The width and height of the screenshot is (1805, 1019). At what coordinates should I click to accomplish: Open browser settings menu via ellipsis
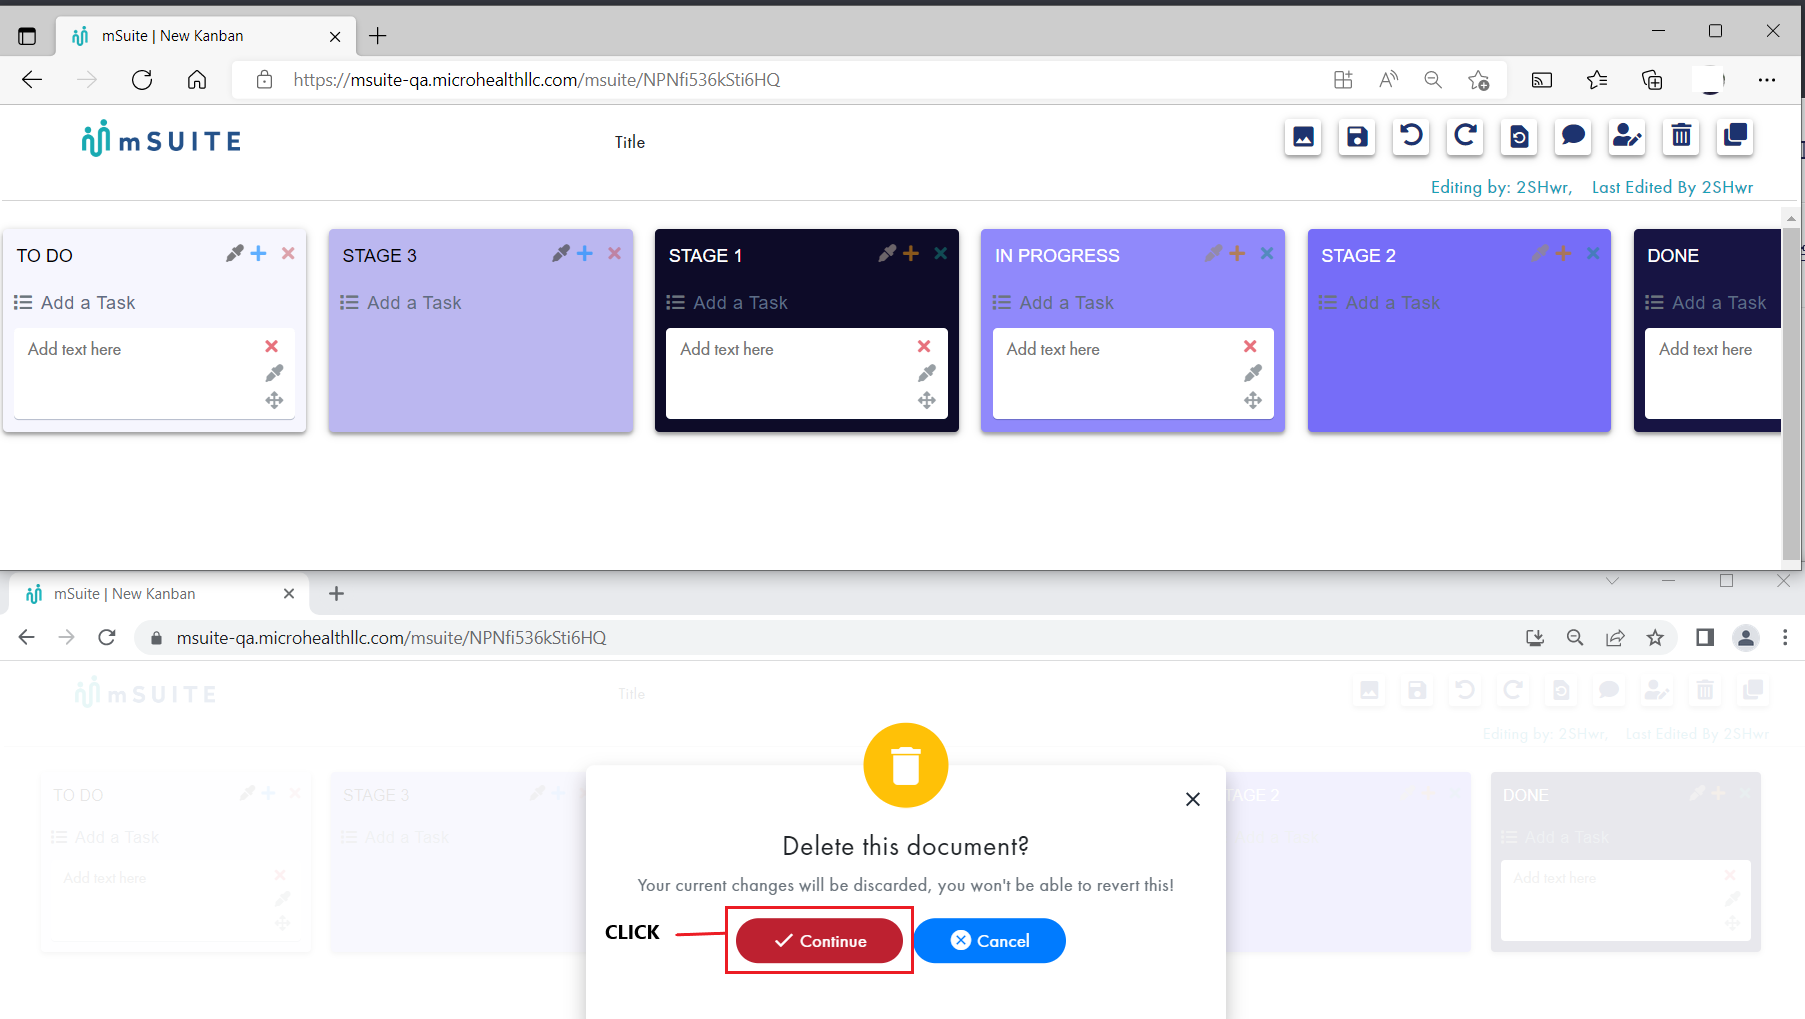1767,80
